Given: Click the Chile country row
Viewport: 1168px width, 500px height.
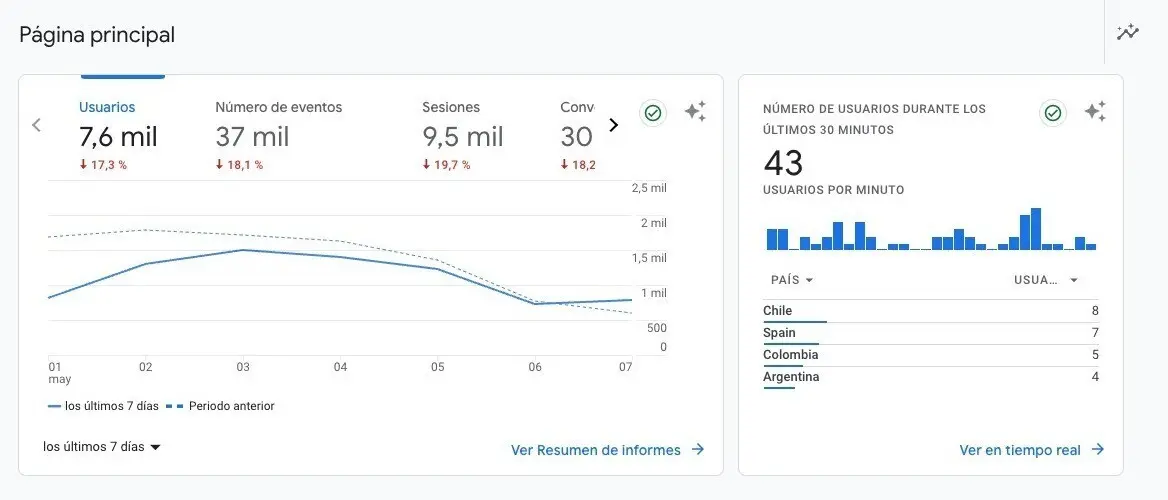Looking at the screenshot, I should click(x=930, y=311).
